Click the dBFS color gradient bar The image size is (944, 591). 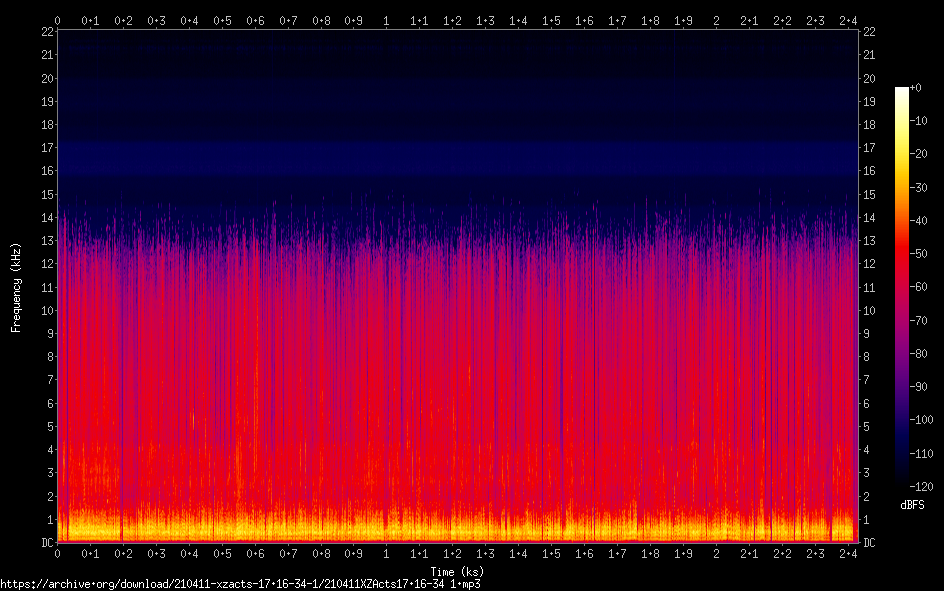coord(902,286)
